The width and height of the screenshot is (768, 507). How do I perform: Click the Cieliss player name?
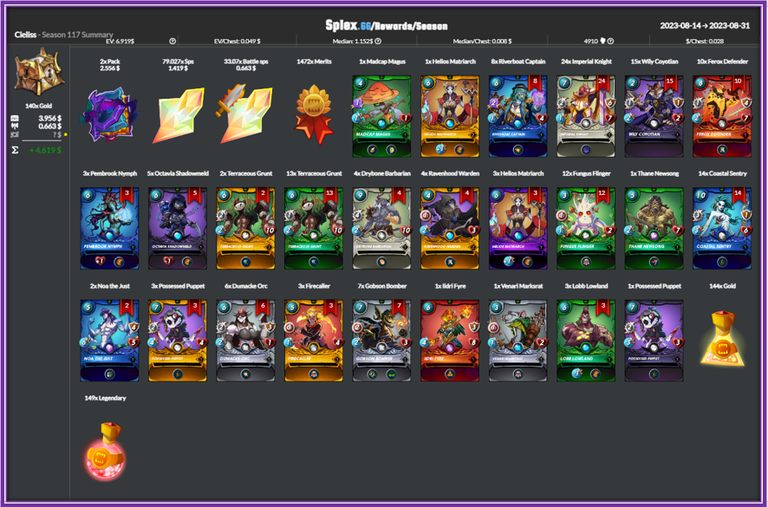[25, 35]
